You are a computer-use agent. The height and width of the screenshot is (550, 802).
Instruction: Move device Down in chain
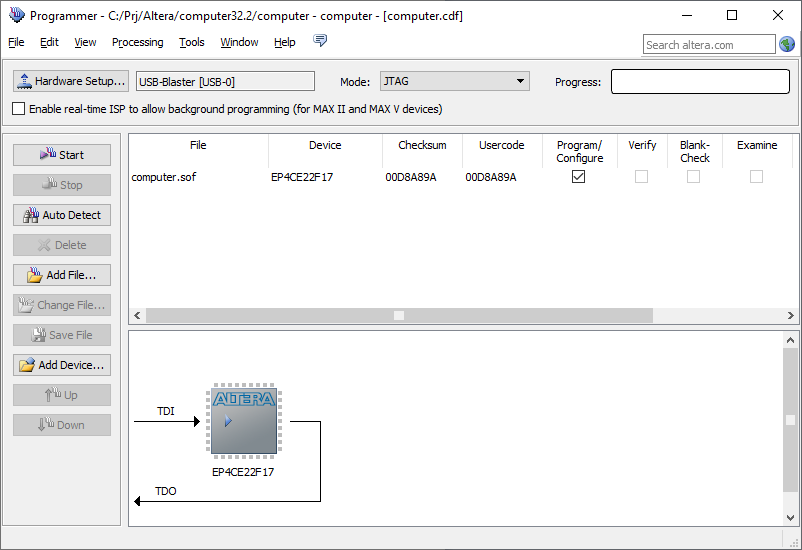click(x=62, y=425)
